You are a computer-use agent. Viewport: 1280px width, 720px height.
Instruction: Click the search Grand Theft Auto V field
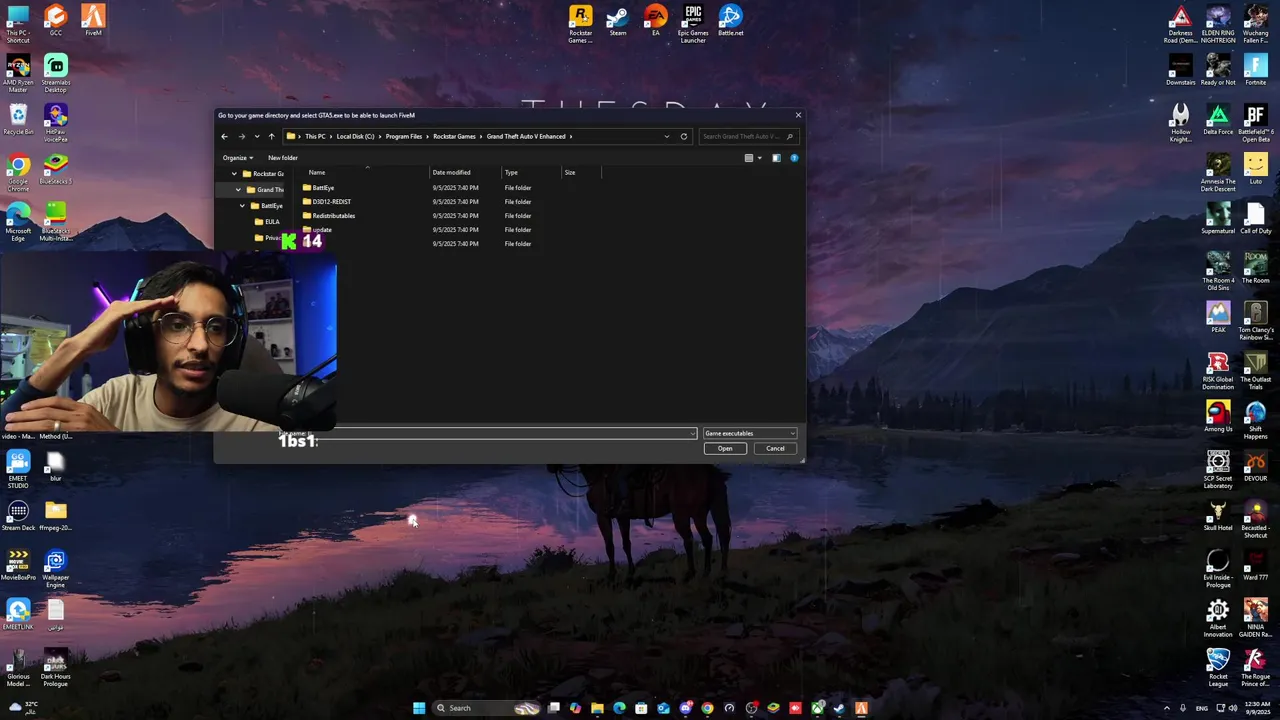point(748,136)
